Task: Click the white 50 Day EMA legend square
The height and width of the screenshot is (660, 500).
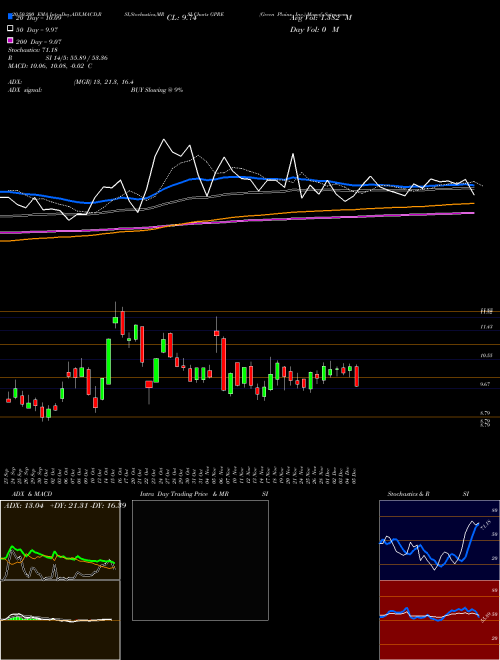Action: coord(10,28)
